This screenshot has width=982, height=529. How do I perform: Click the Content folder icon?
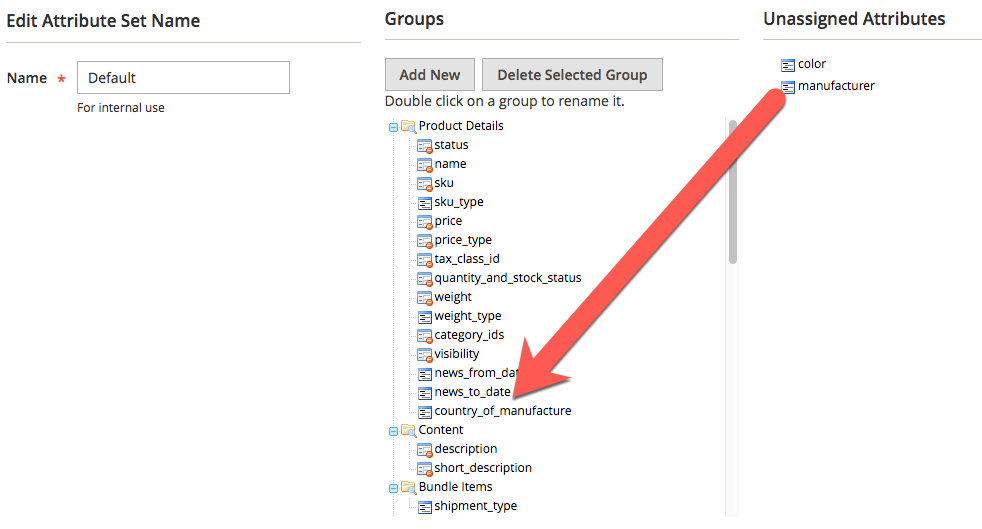click(408, 431)
